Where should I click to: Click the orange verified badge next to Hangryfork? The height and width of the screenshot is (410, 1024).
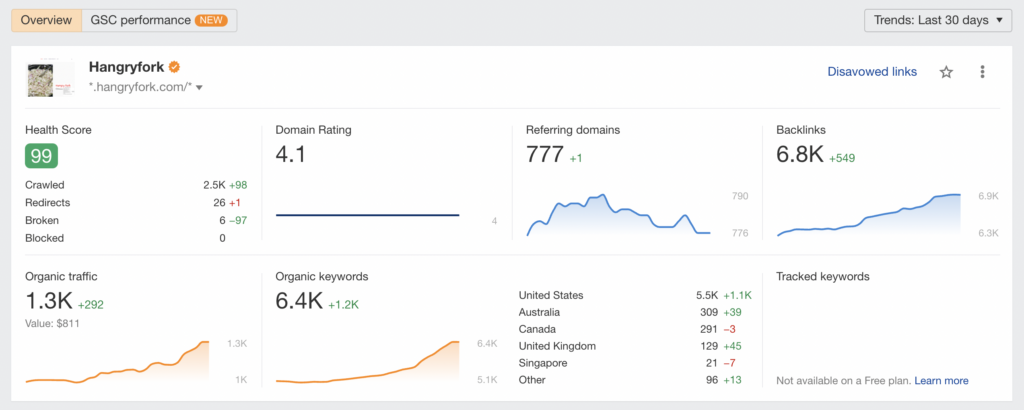click(174, 67)
